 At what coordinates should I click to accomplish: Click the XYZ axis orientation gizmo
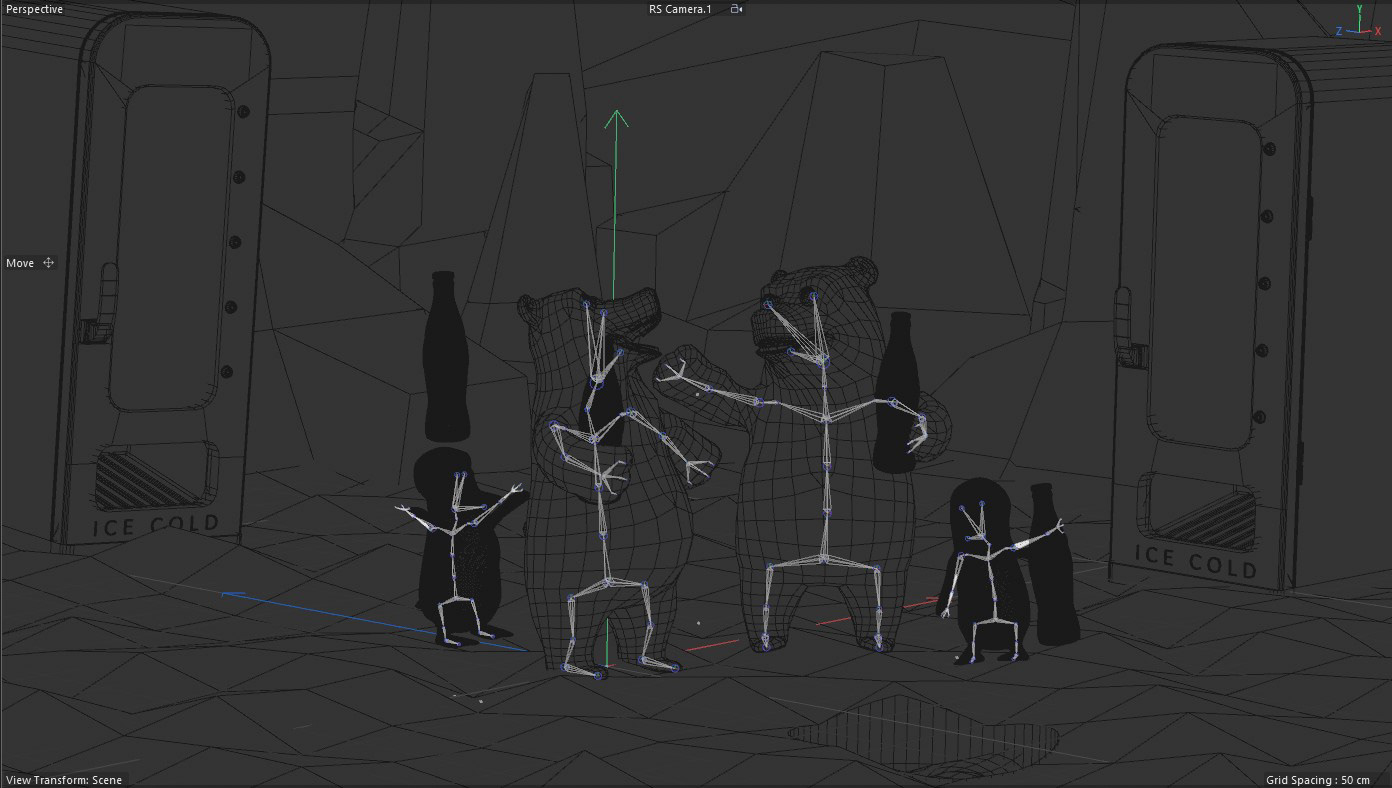pos(1359,24)
